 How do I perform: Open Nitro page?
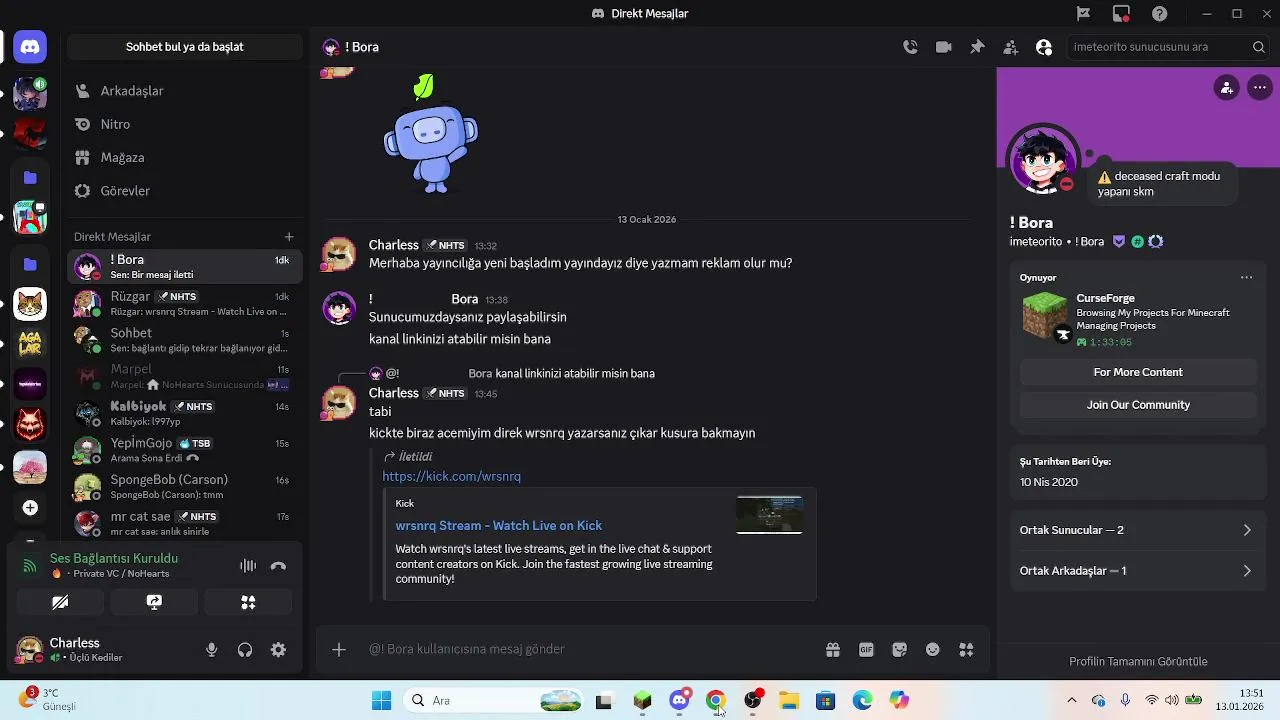coord(185,124)
